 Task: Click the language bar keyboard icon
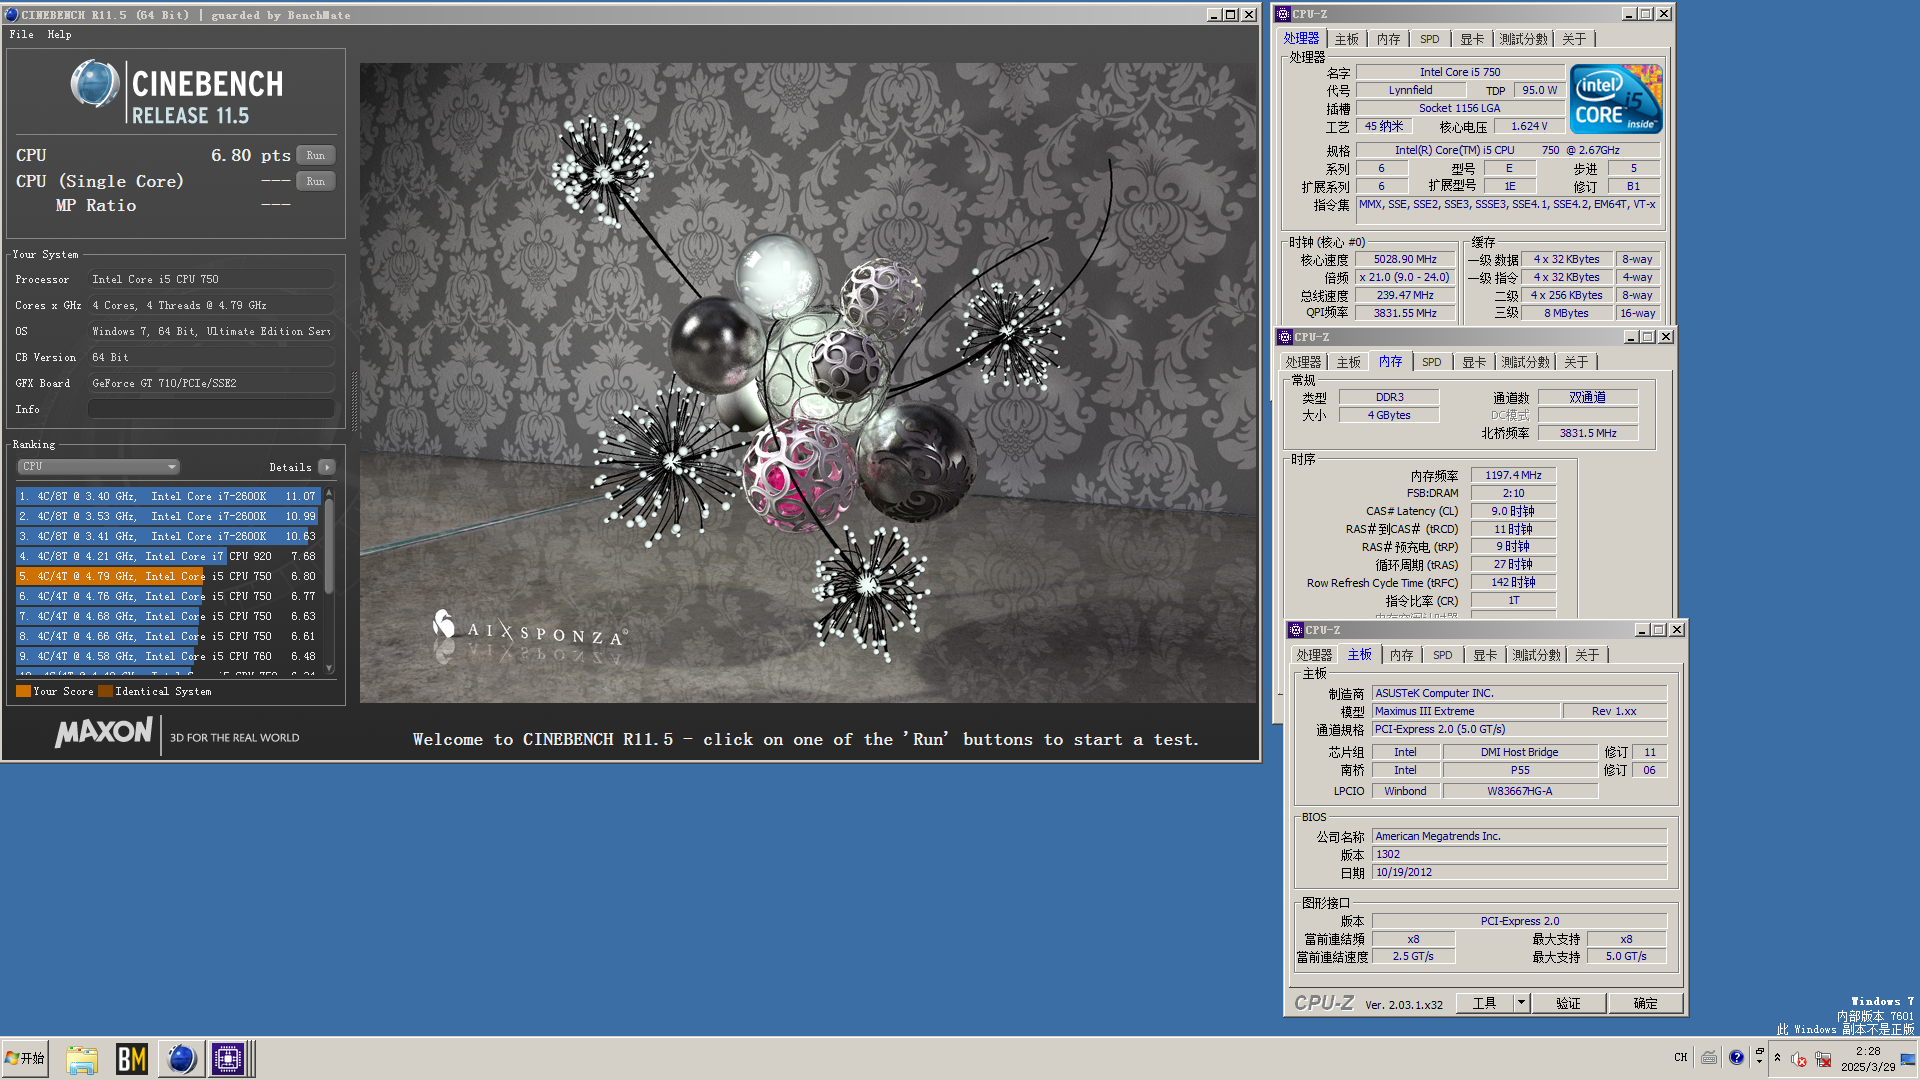(1709, 1057)
